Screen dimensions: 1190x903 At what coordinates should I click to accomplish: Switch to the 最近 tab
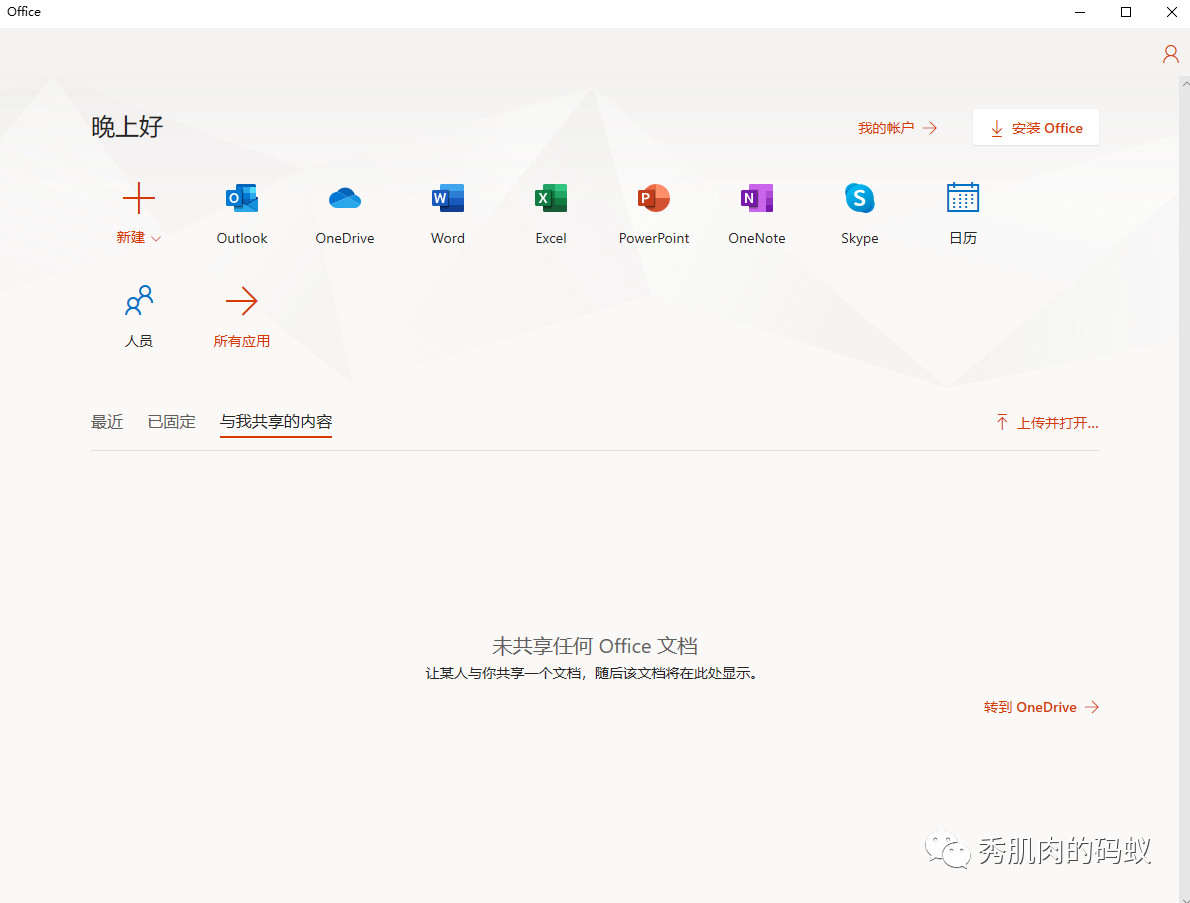[x=107, y=422]
